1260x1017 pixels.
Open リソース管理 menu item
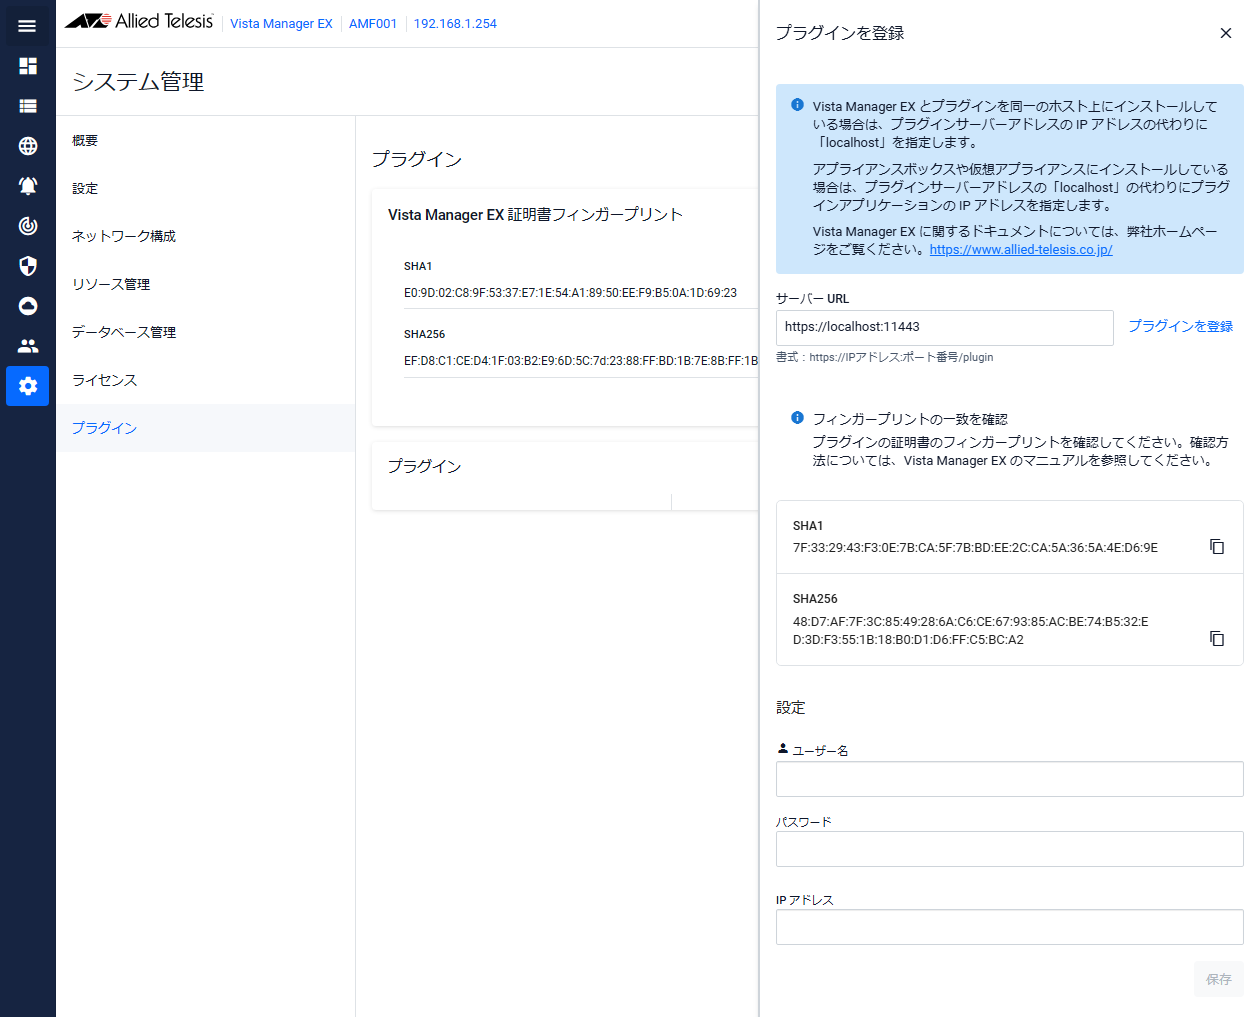point(205,284)
